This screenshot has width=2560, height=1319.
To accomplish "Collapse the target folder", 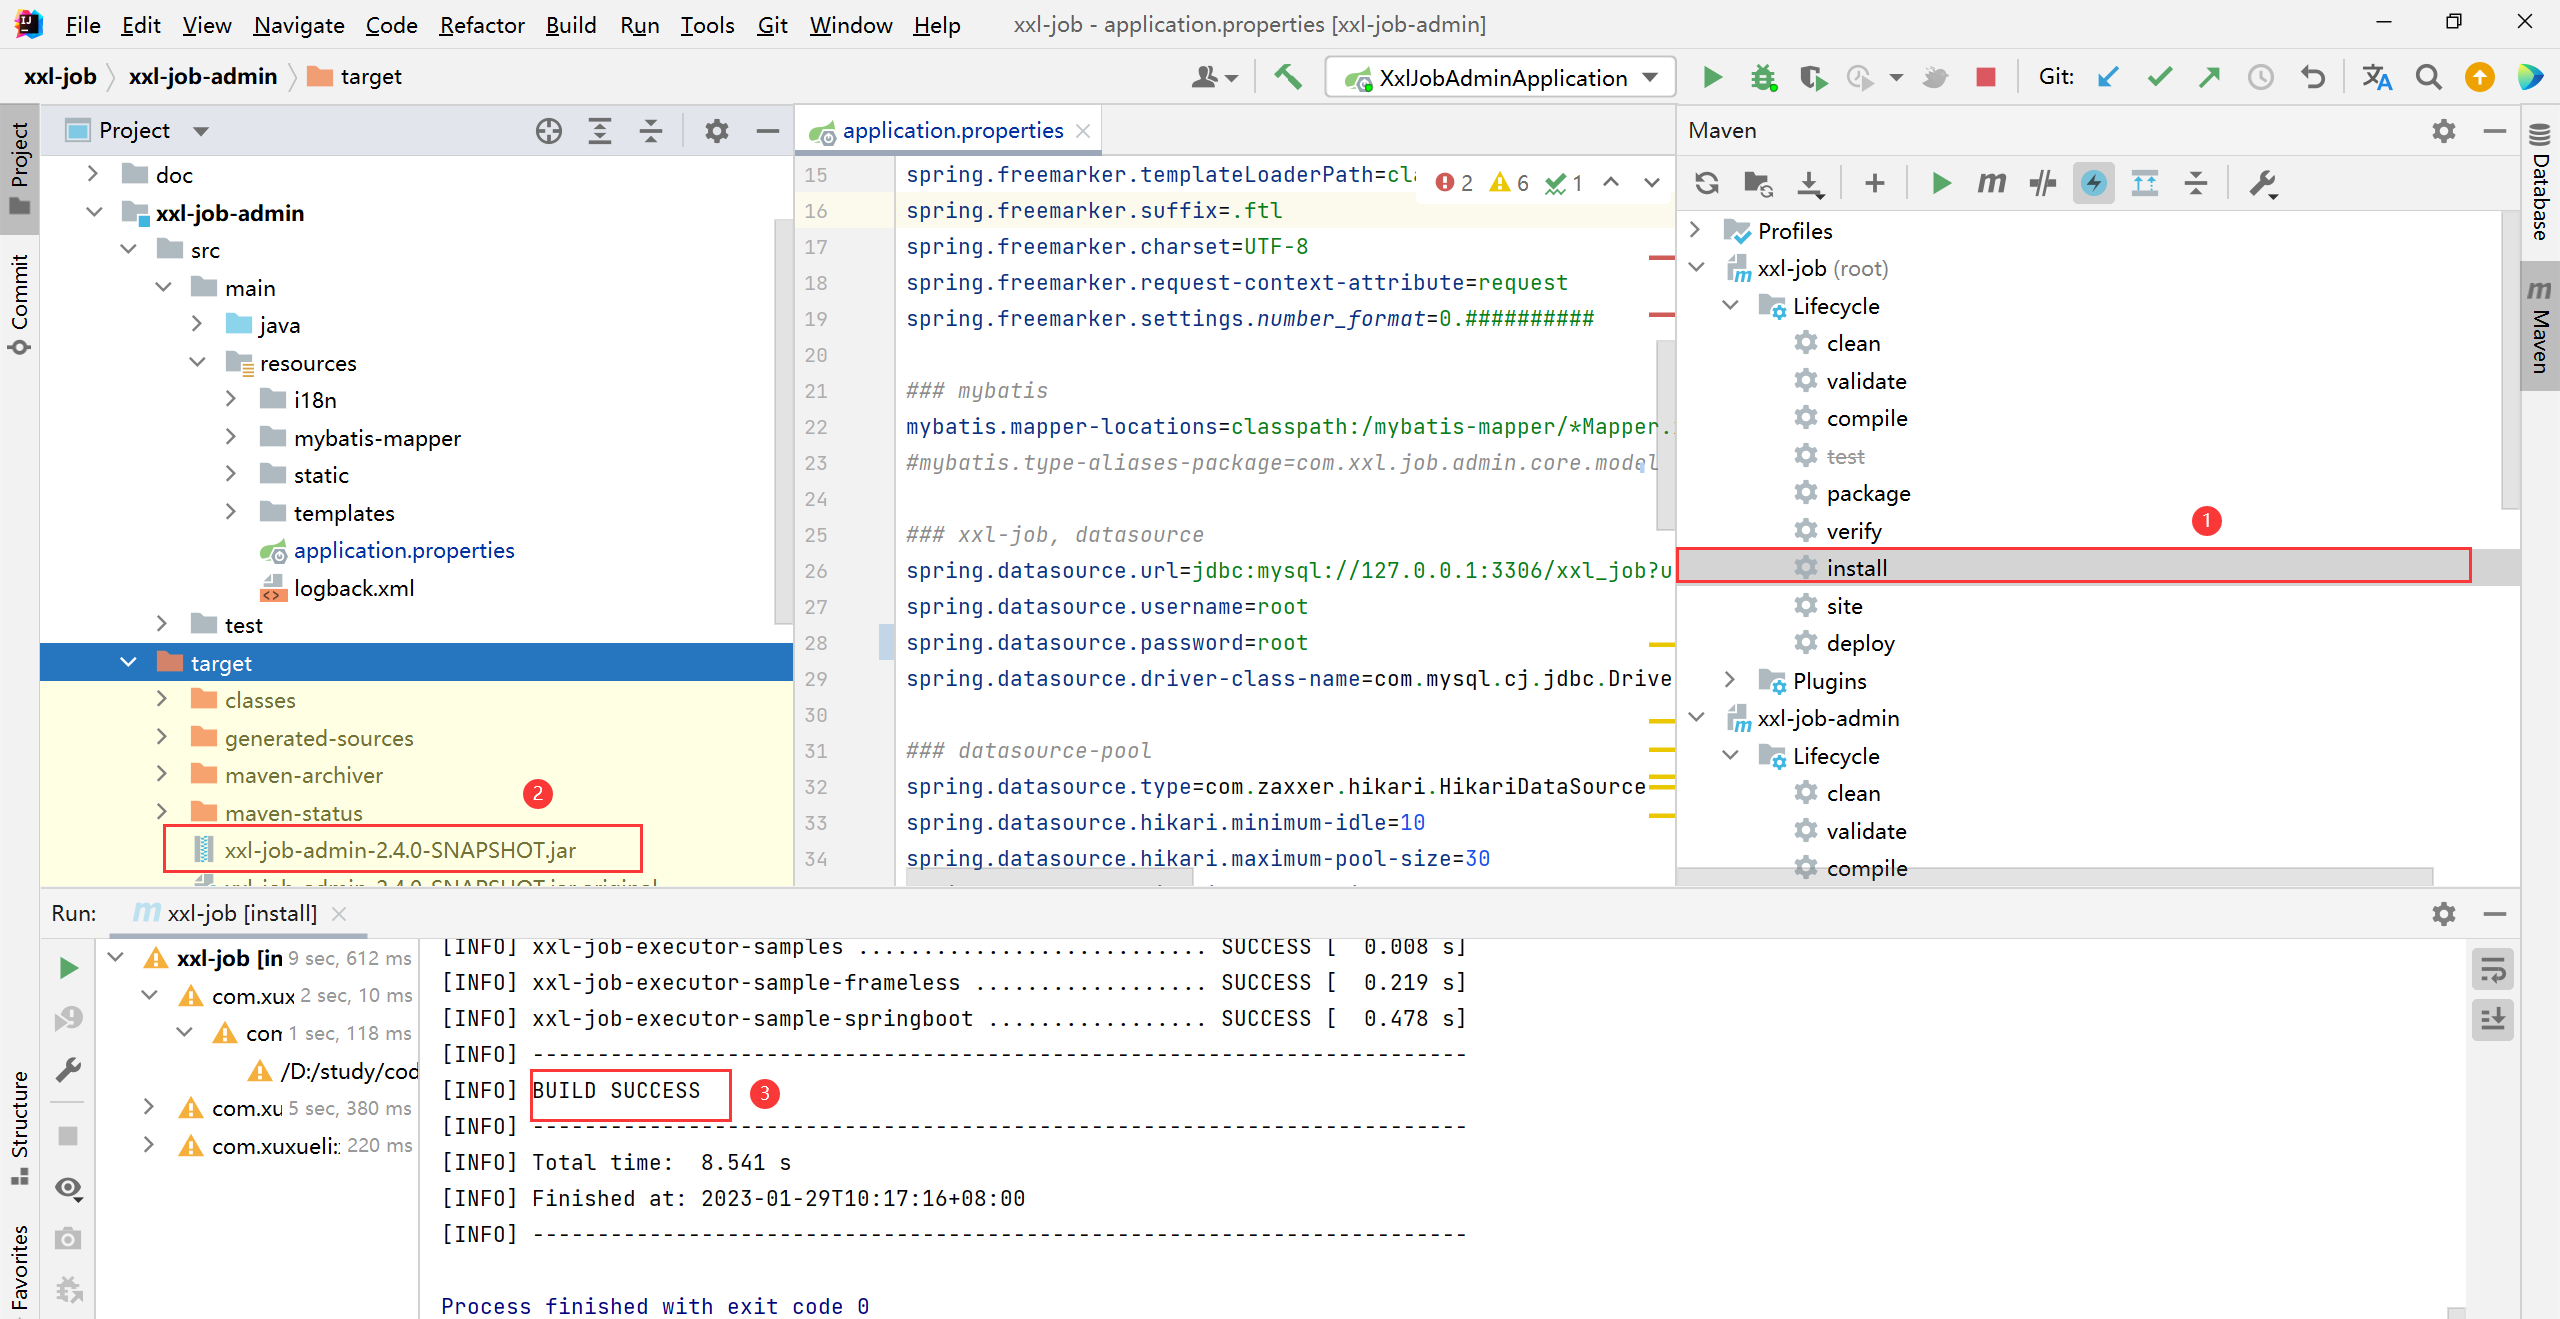I will pyautogui.click(x=128, y=662).
